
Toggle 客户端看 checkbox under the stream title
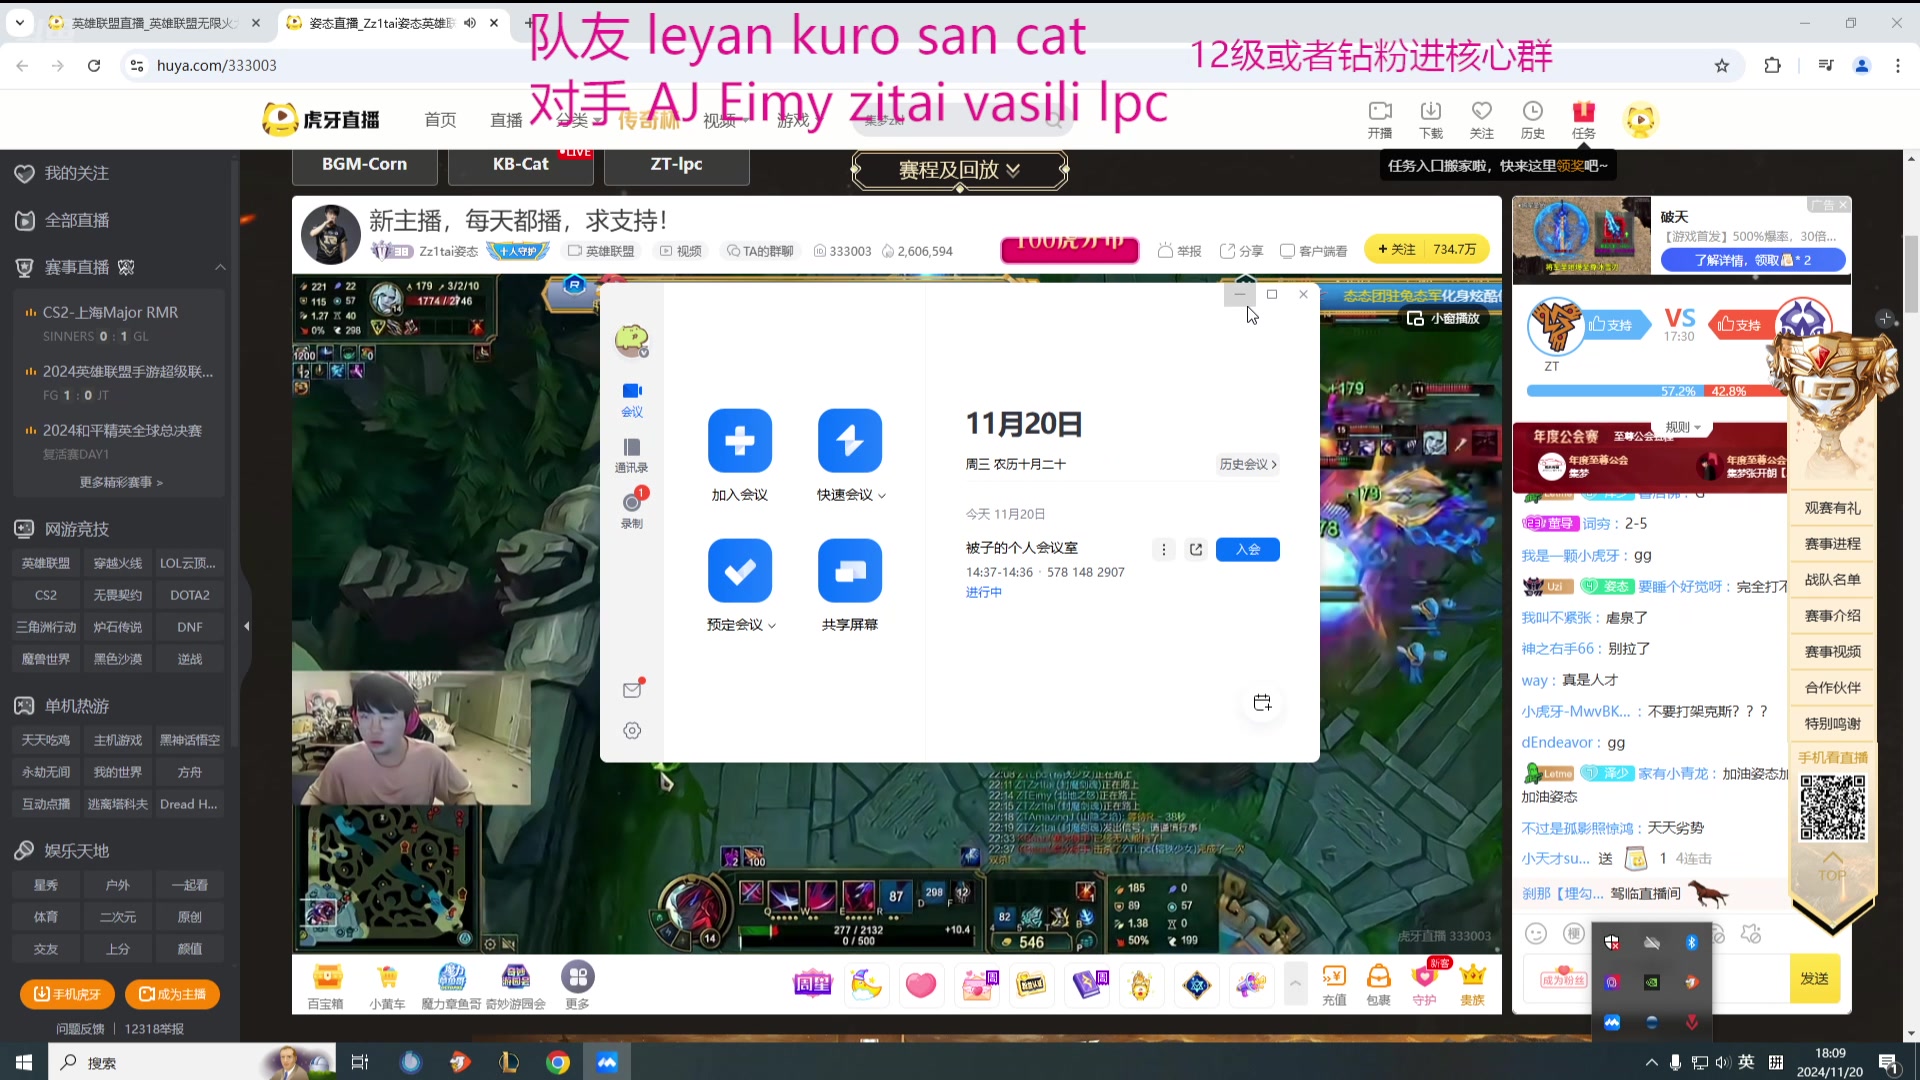[1314, 251]
